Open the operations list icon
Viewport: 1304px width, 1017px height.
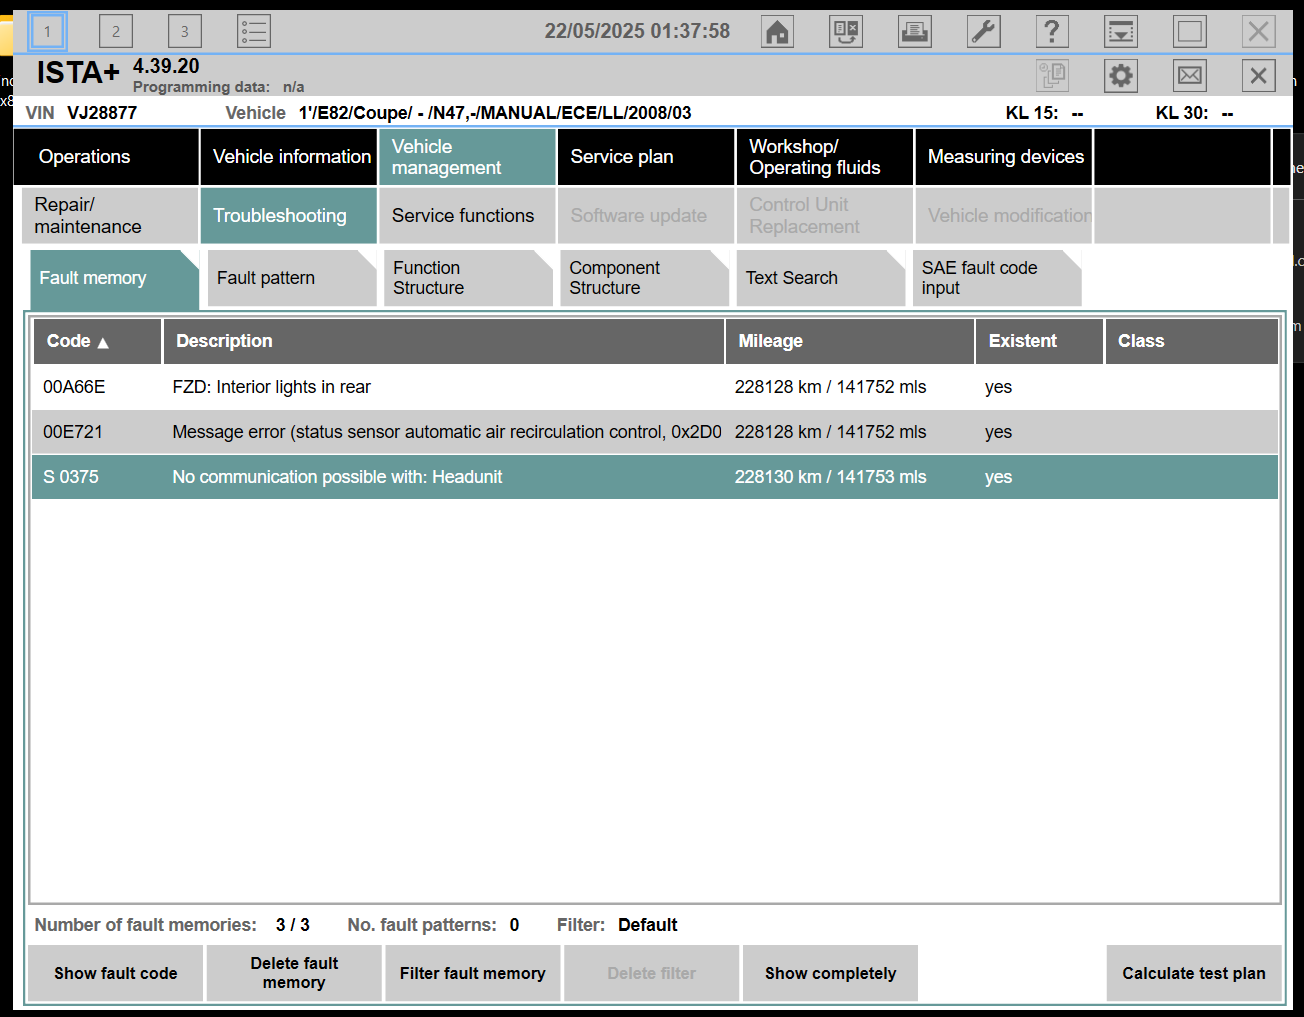click(x=254, y=32)
